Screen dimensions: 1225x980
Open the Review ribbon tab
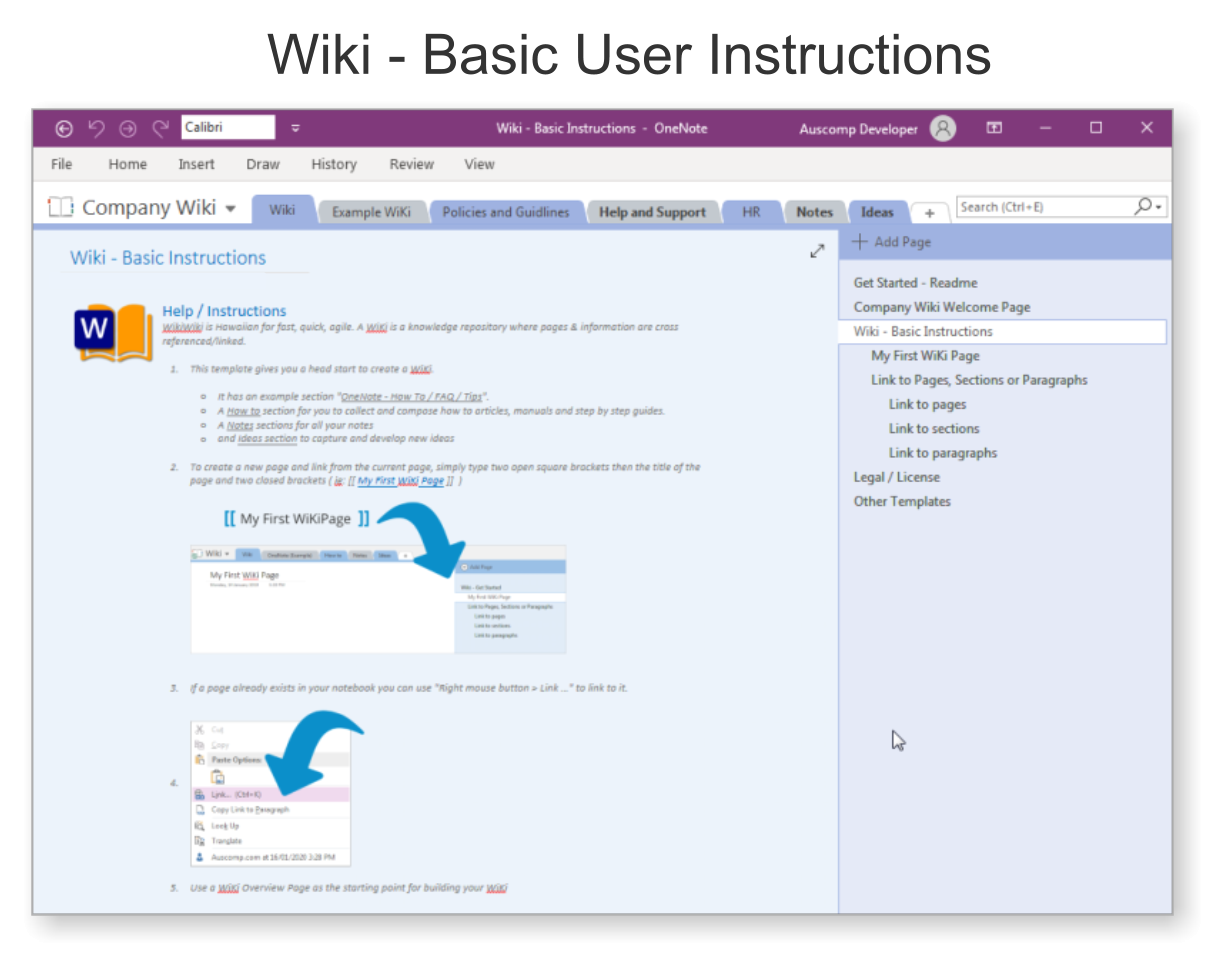[x=411, y=164]
